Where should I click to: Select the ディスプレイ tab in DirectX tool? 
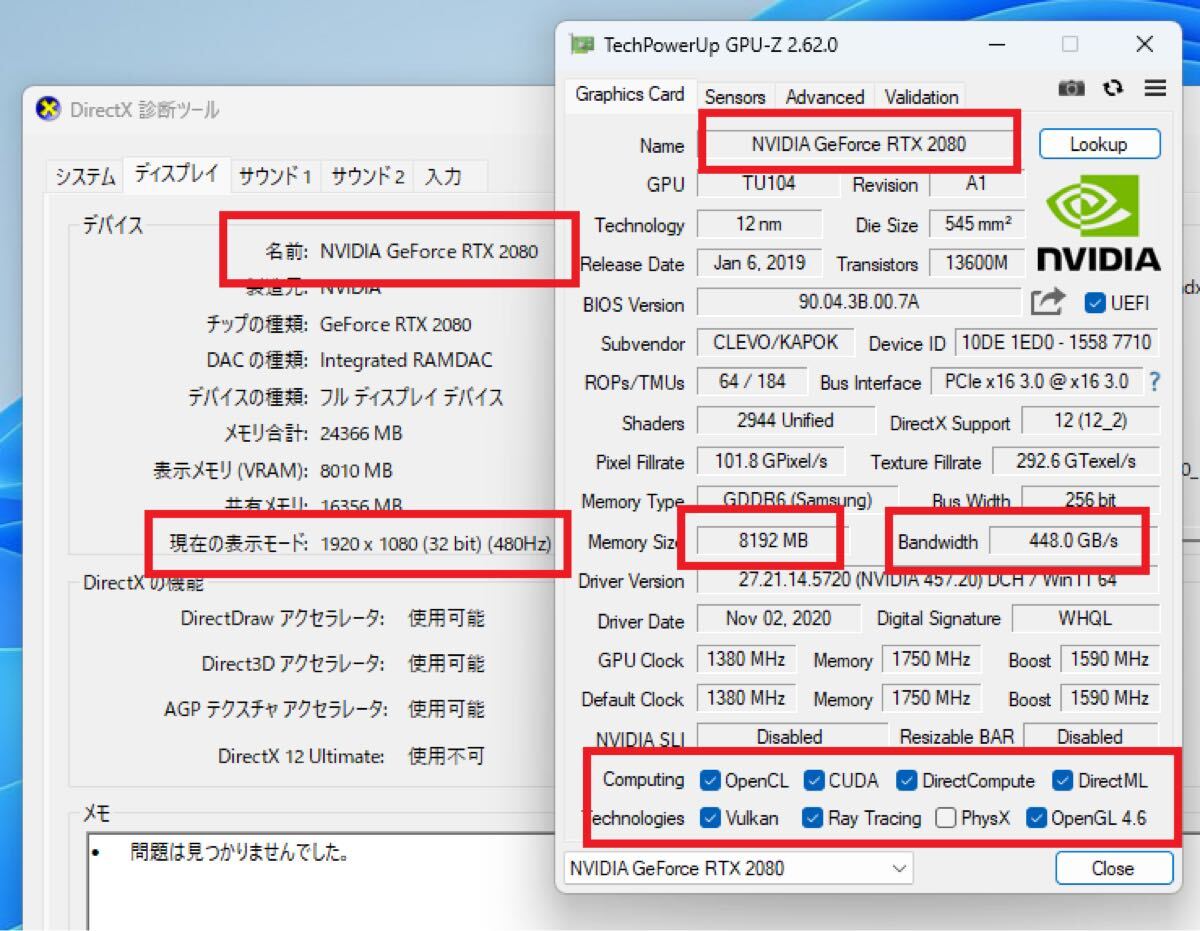[x=177, y=174]
